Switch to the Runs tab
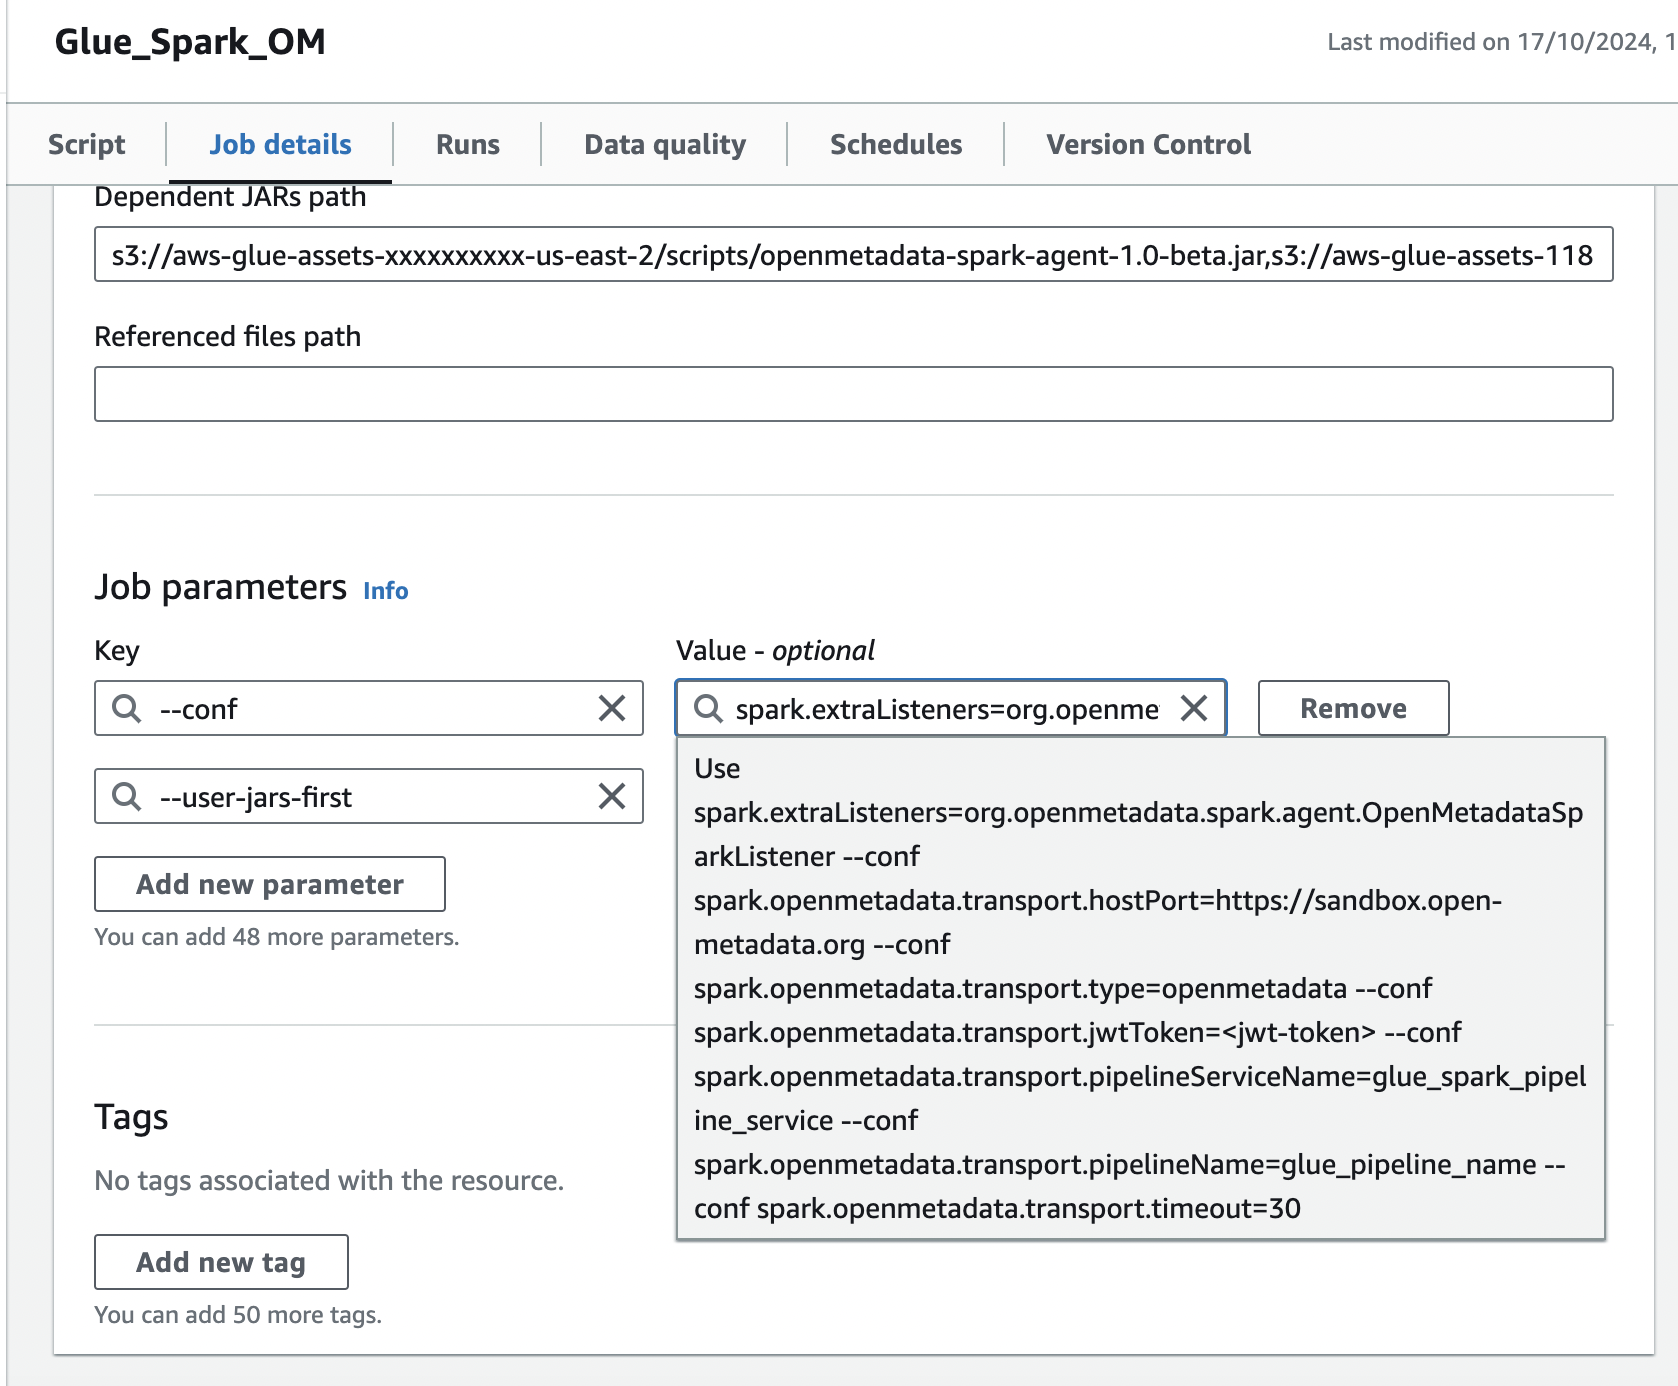 coord(466,144)
